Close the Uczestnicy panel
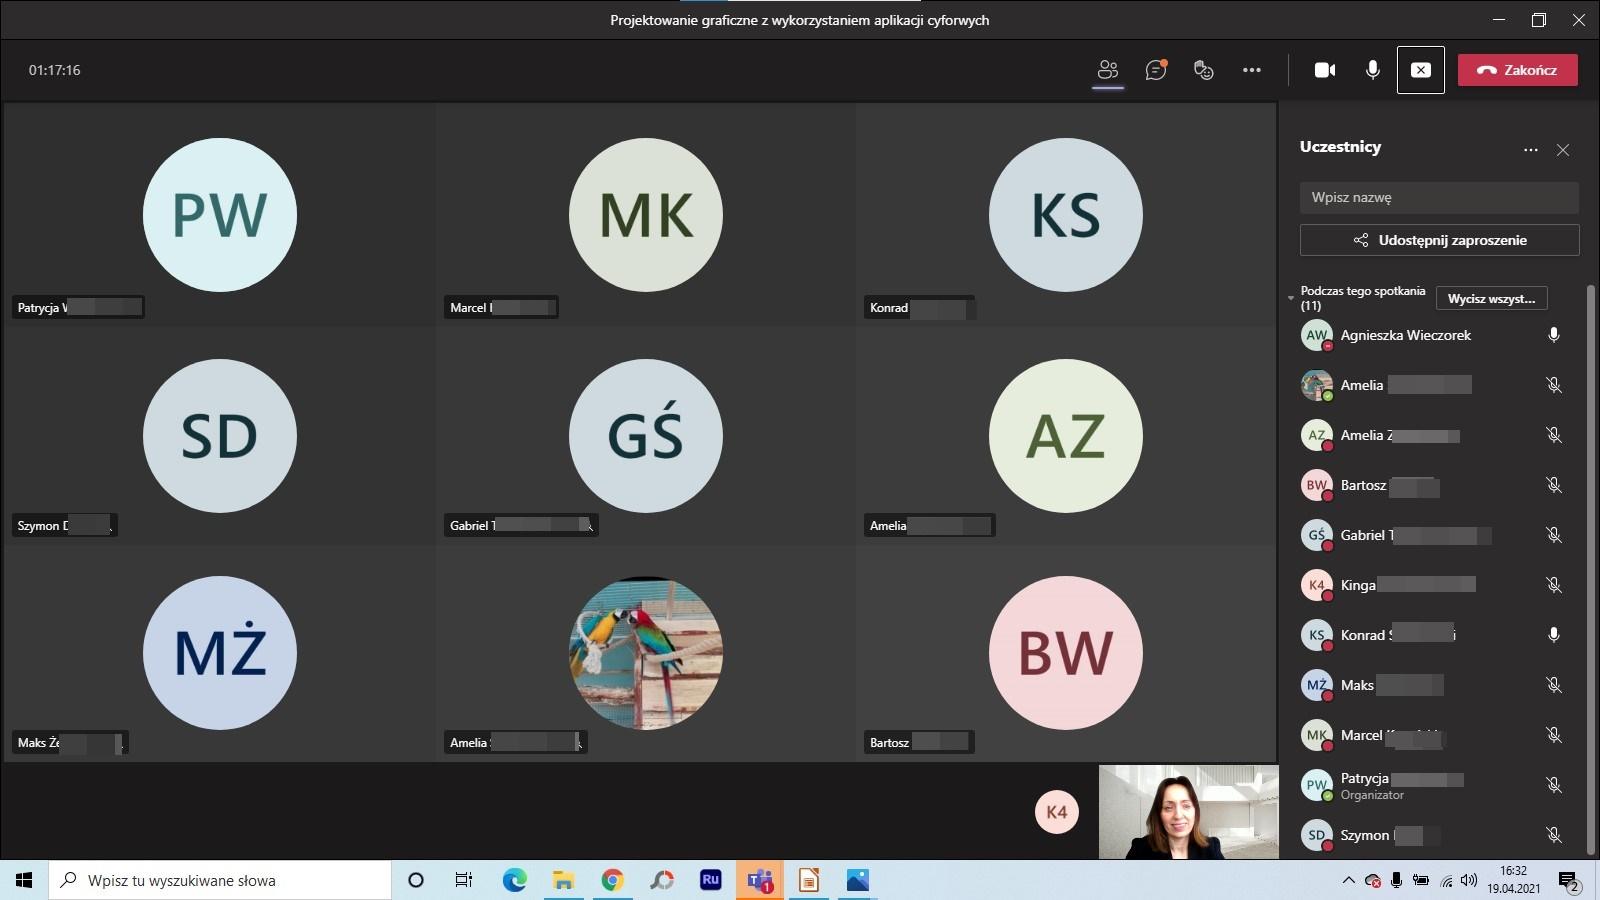The image size is (1600, 900). pyautogui.click(x=1563, y=150)
